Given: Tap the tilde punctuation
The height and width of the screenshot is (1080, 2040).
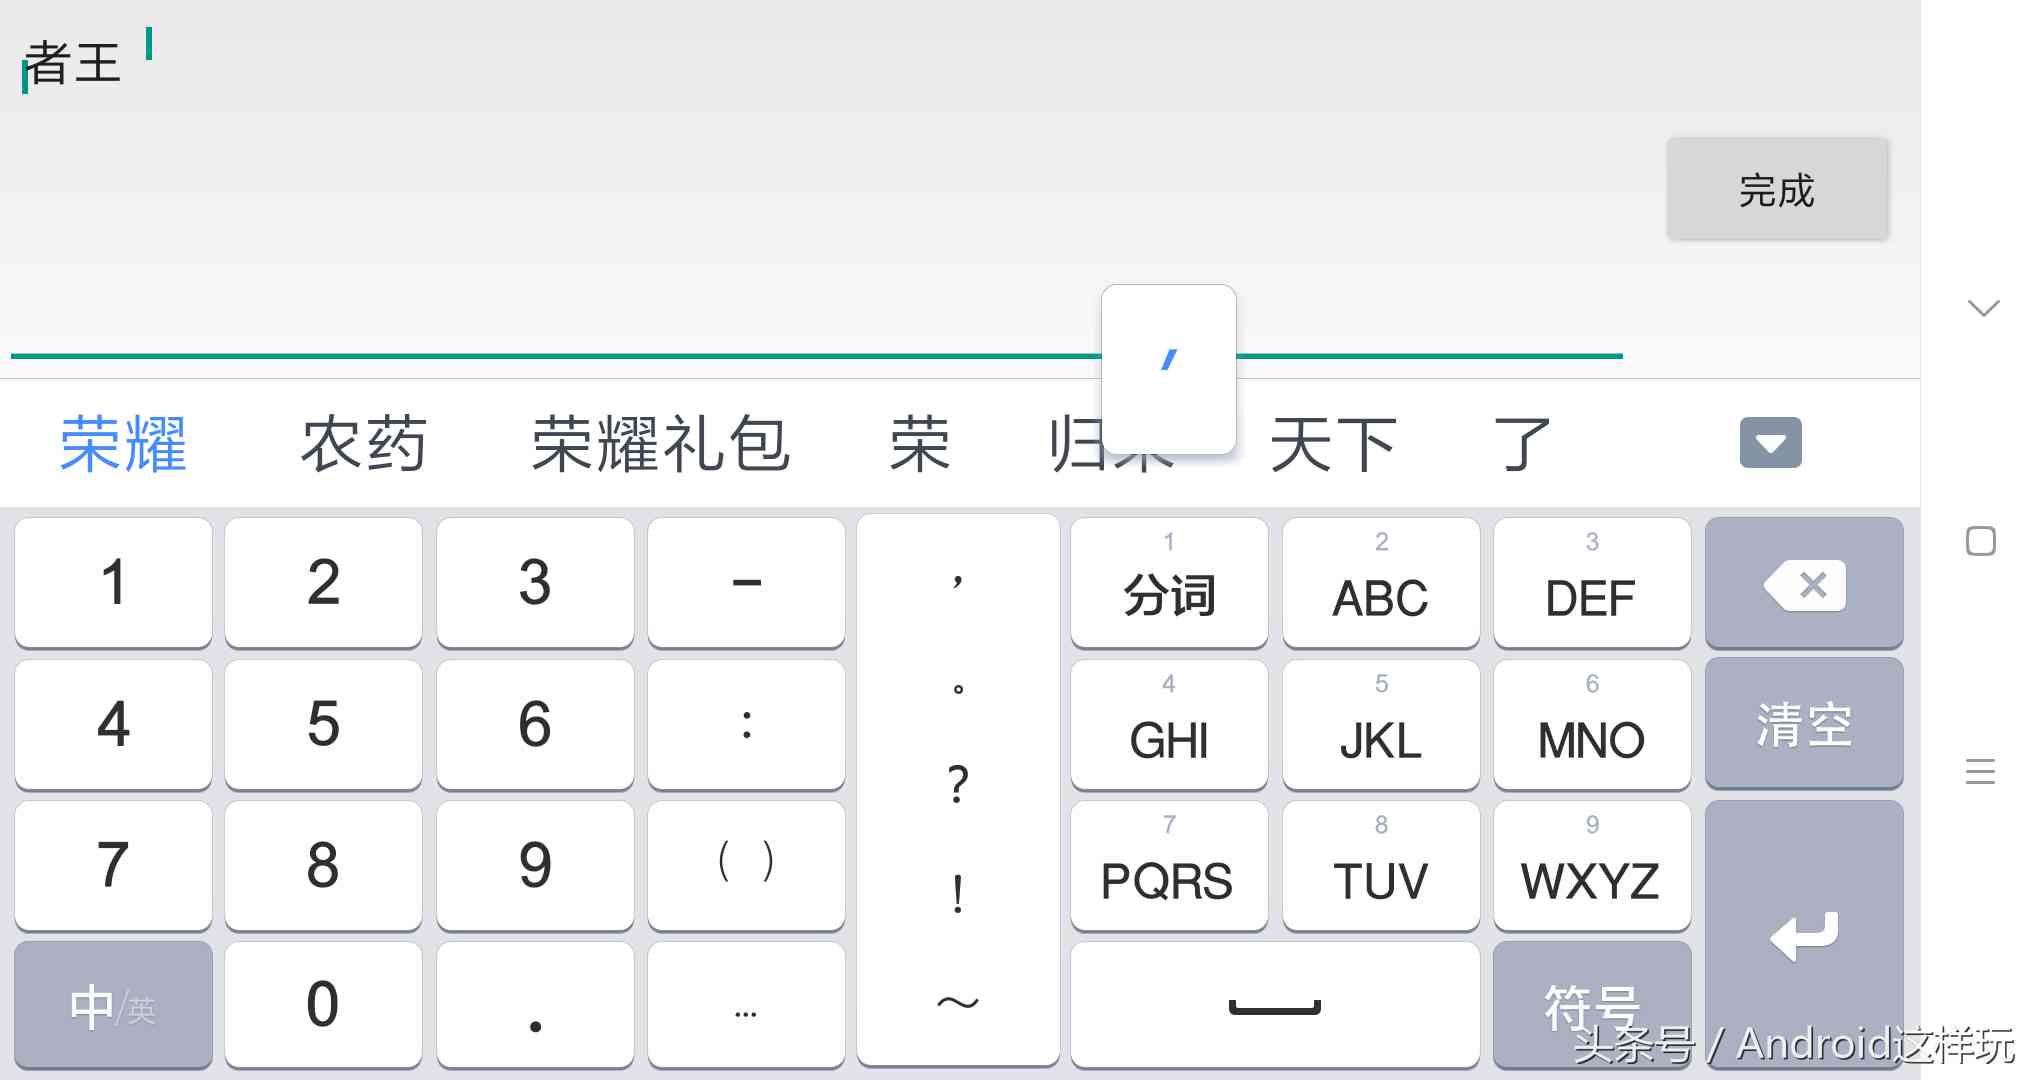Looking at the screenshot, I should (x=958, y=1002).
